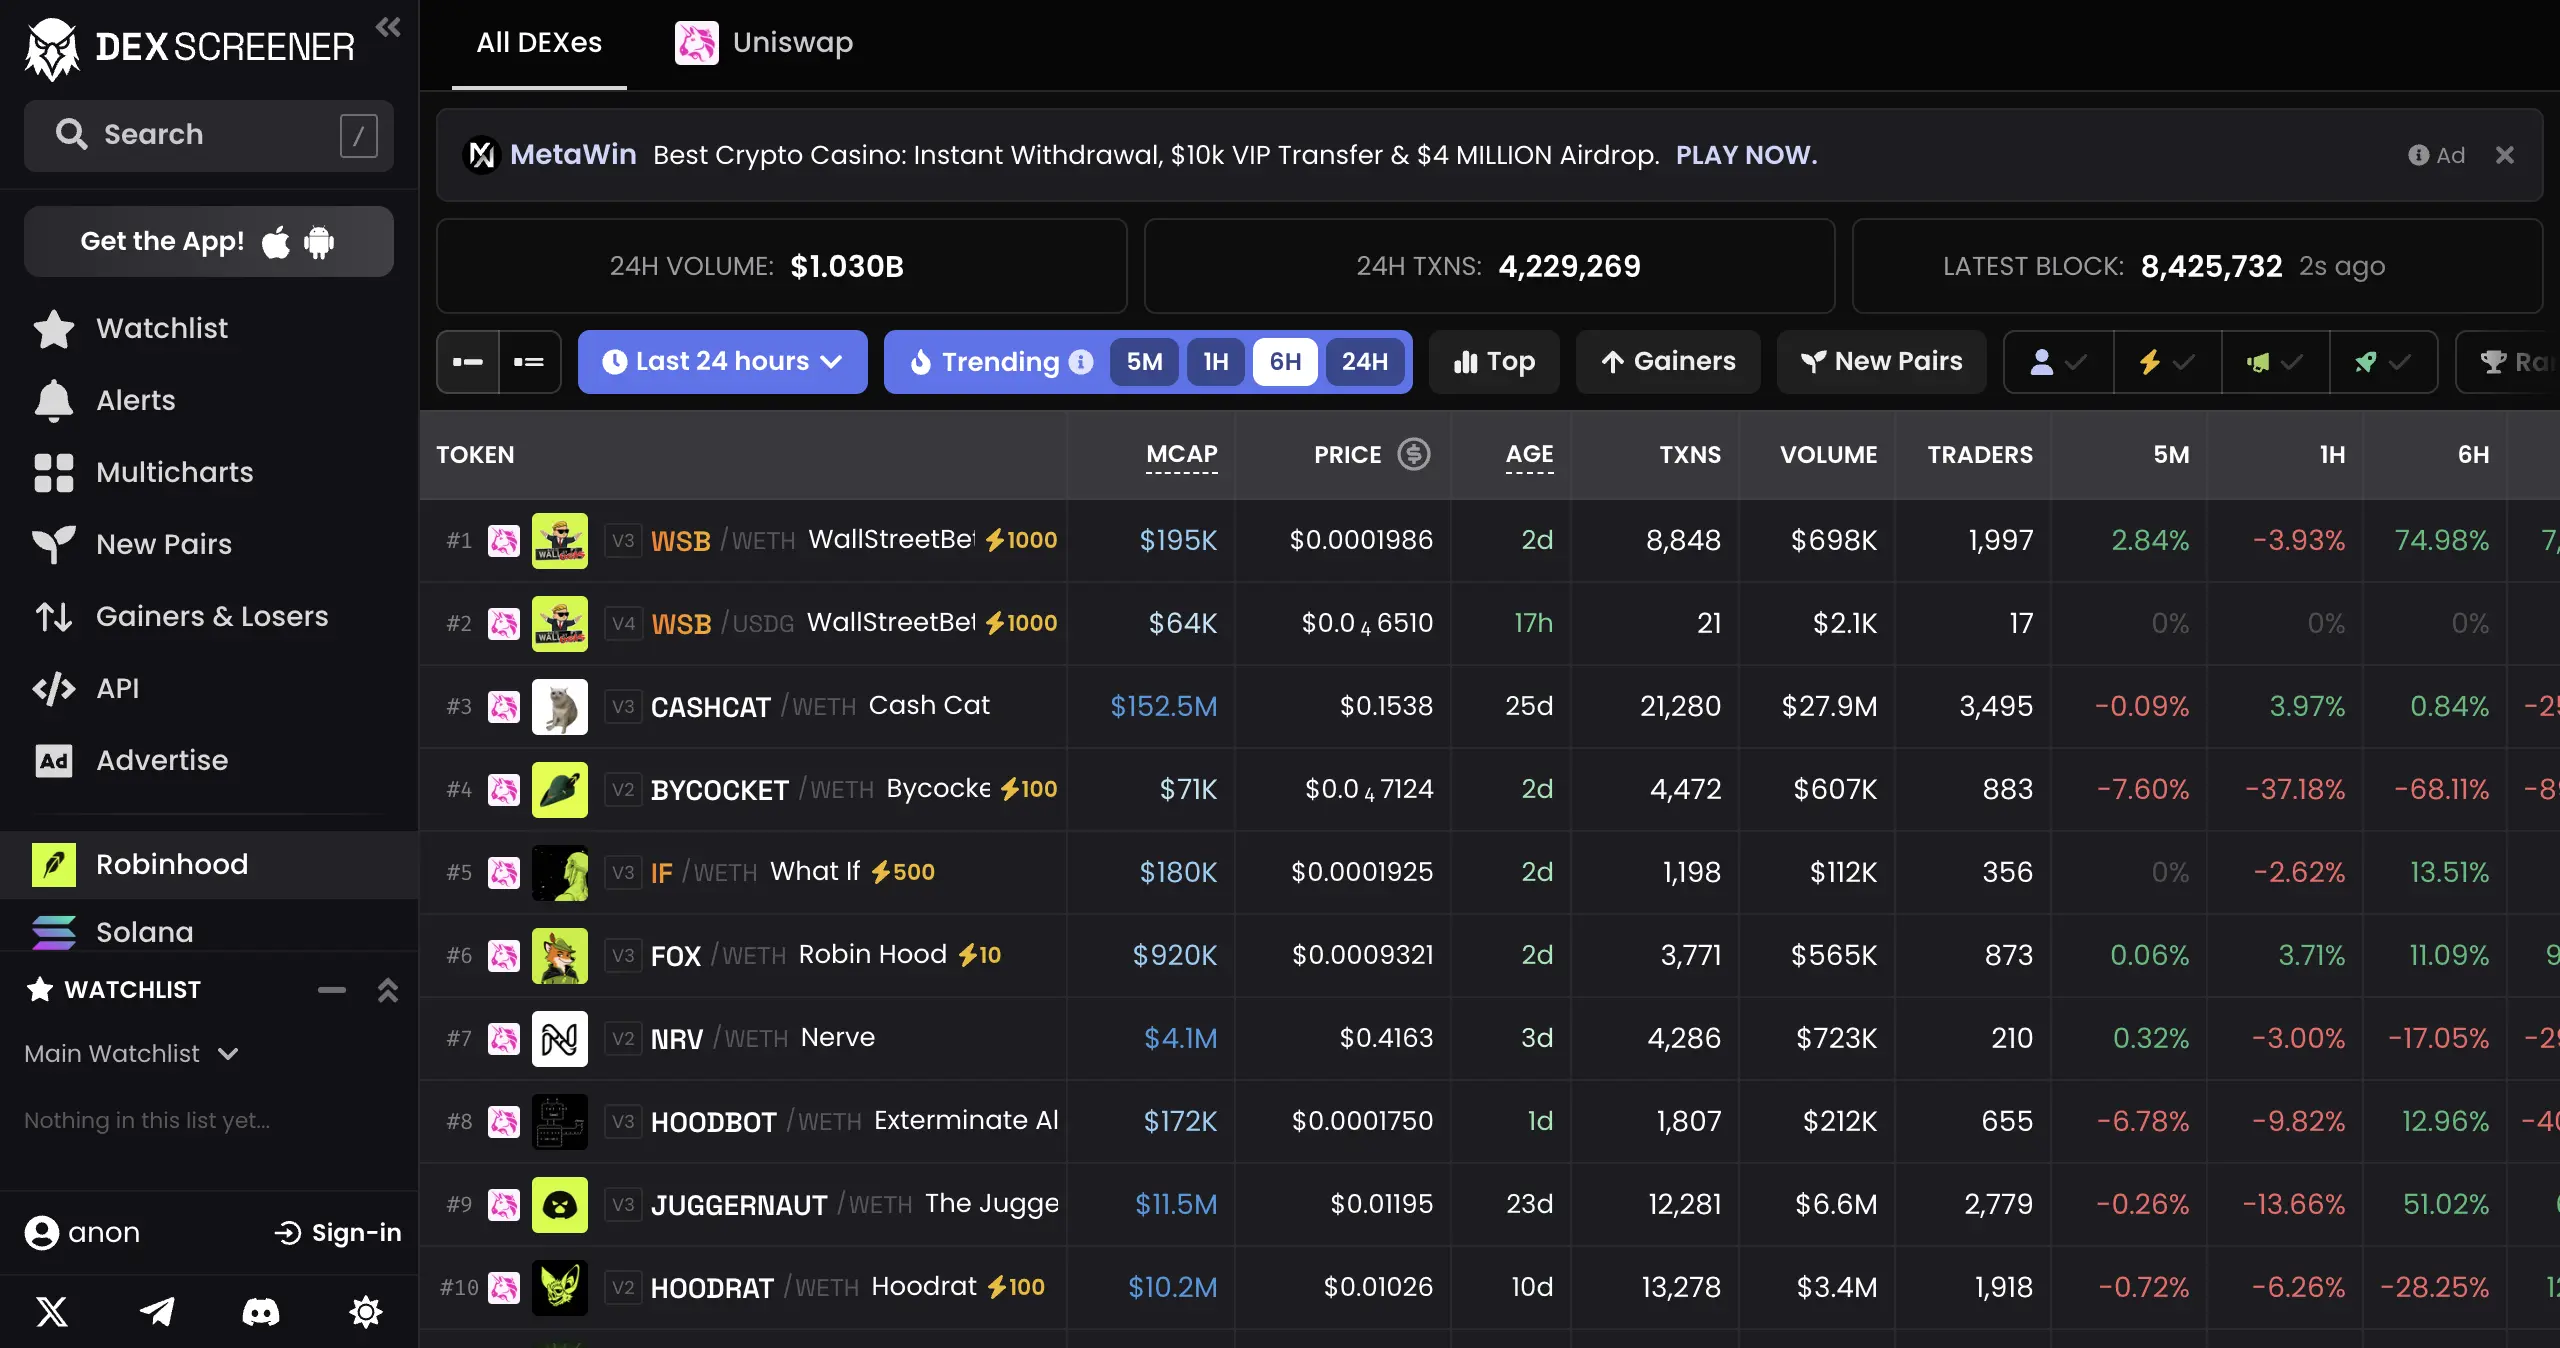The height and width of the screenshot is (1348, 2560).
Task: Set trending timeframe to 1H
Action: (x=1216, y=361)
